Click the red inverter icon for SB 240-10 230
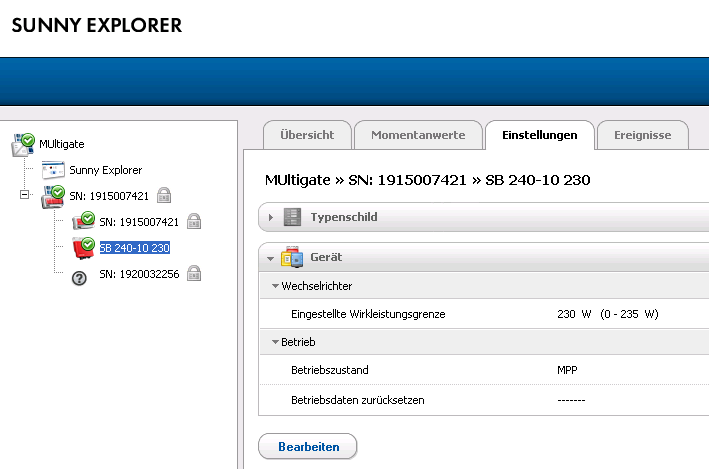 coord(84,248)
